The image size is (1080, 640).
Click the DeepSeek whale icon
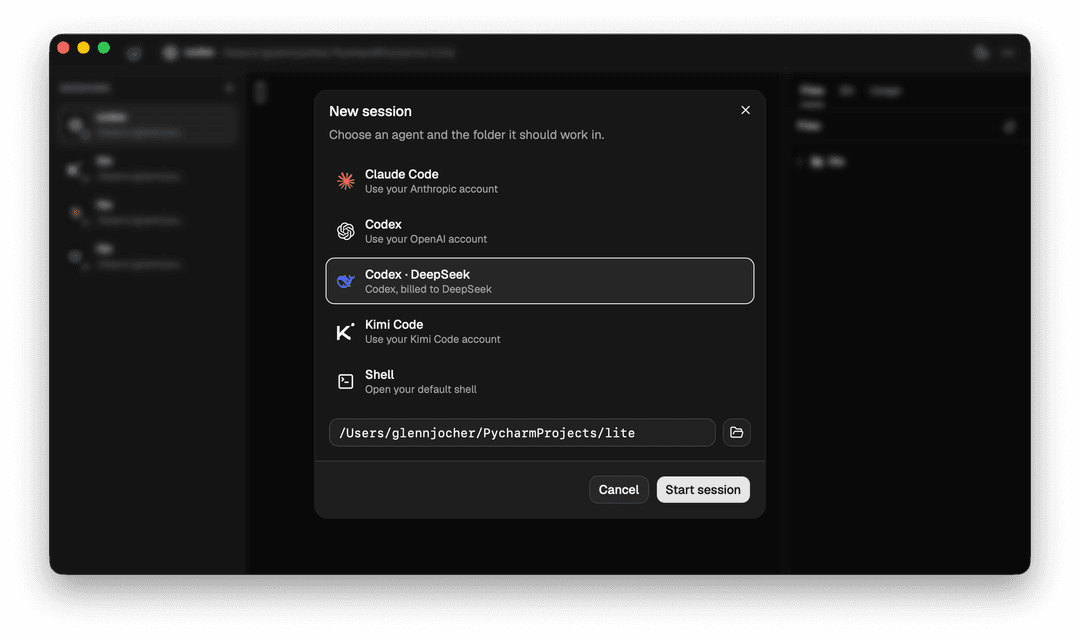pos(346,281)
